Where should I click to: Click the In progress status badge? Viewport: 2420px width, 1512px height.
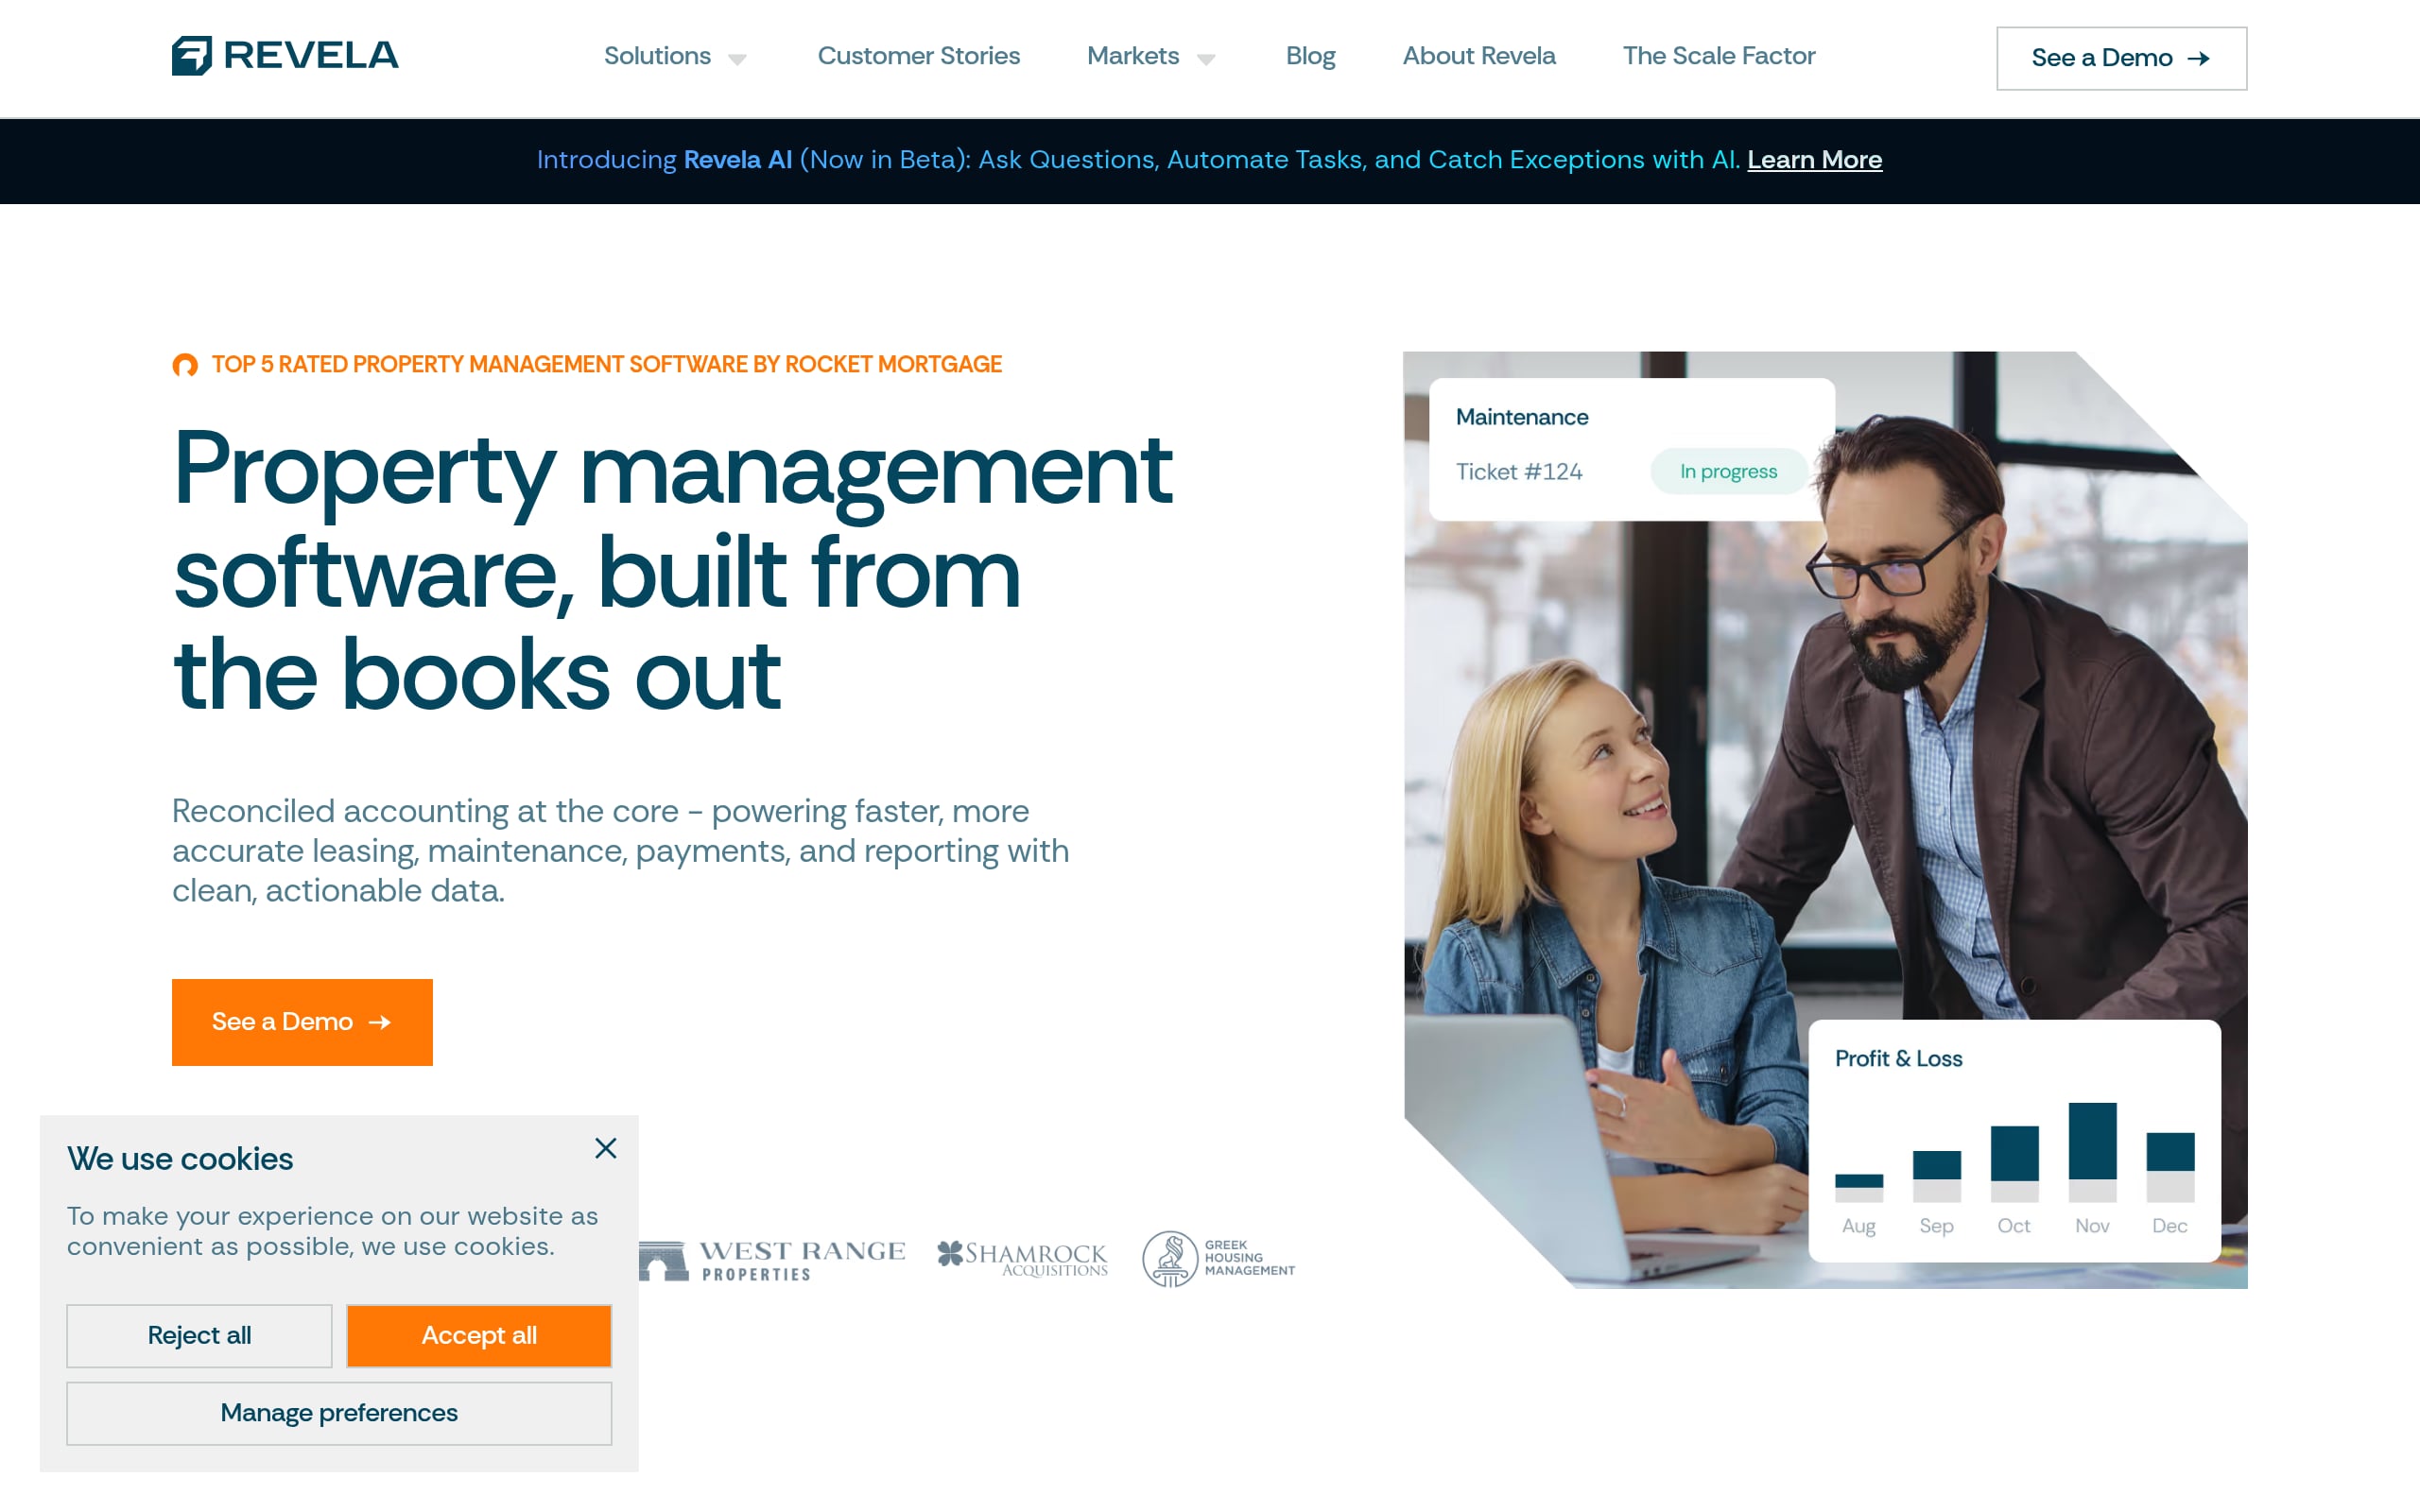1728,471
